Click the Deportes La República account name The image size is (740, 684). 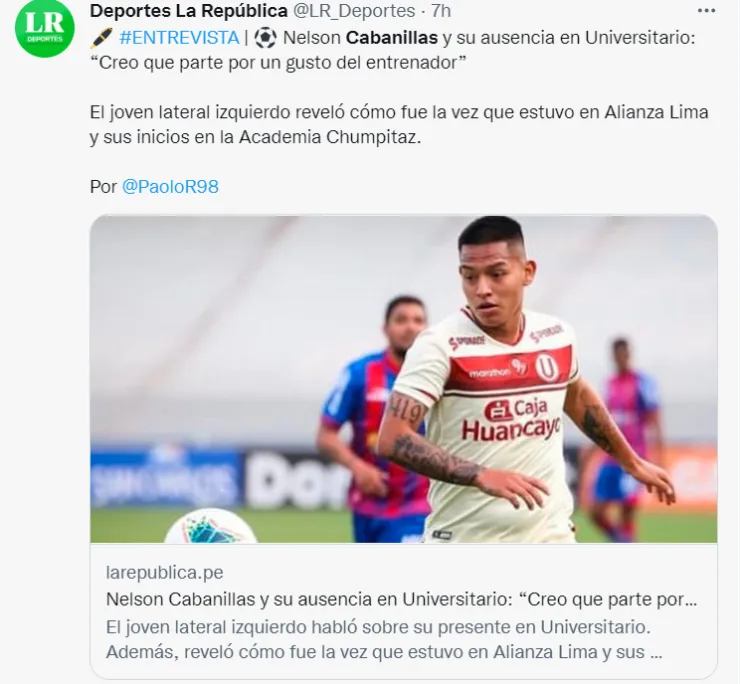pos(189,11)
